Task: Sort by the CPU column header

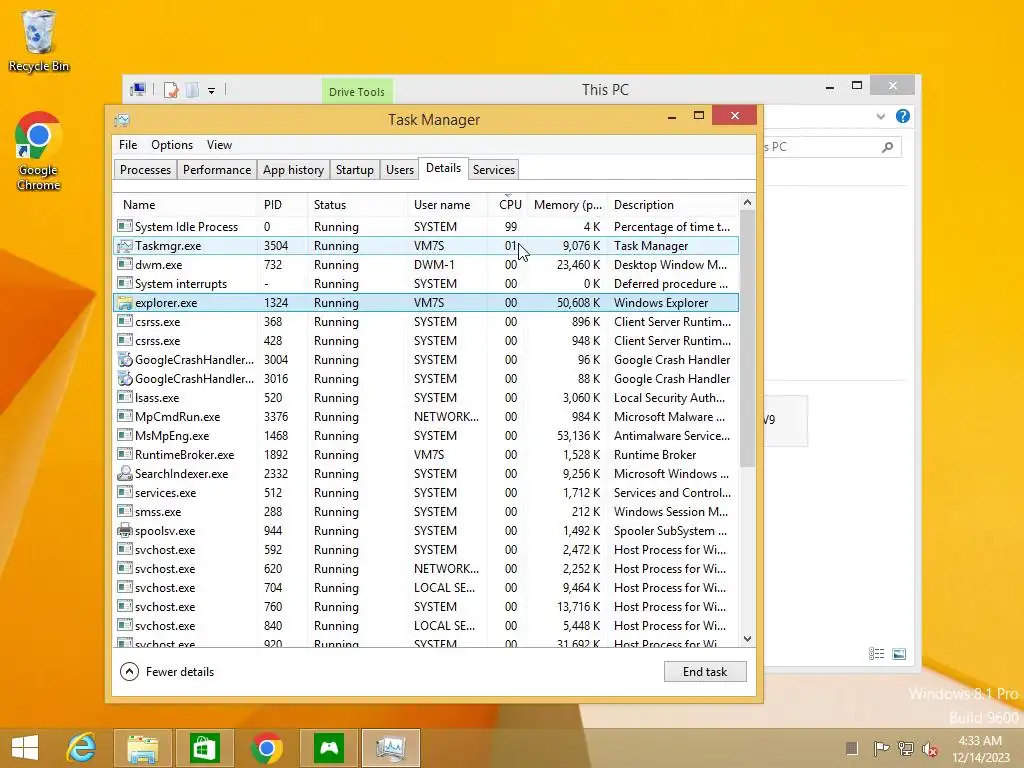Action: (x=508, y=205)
